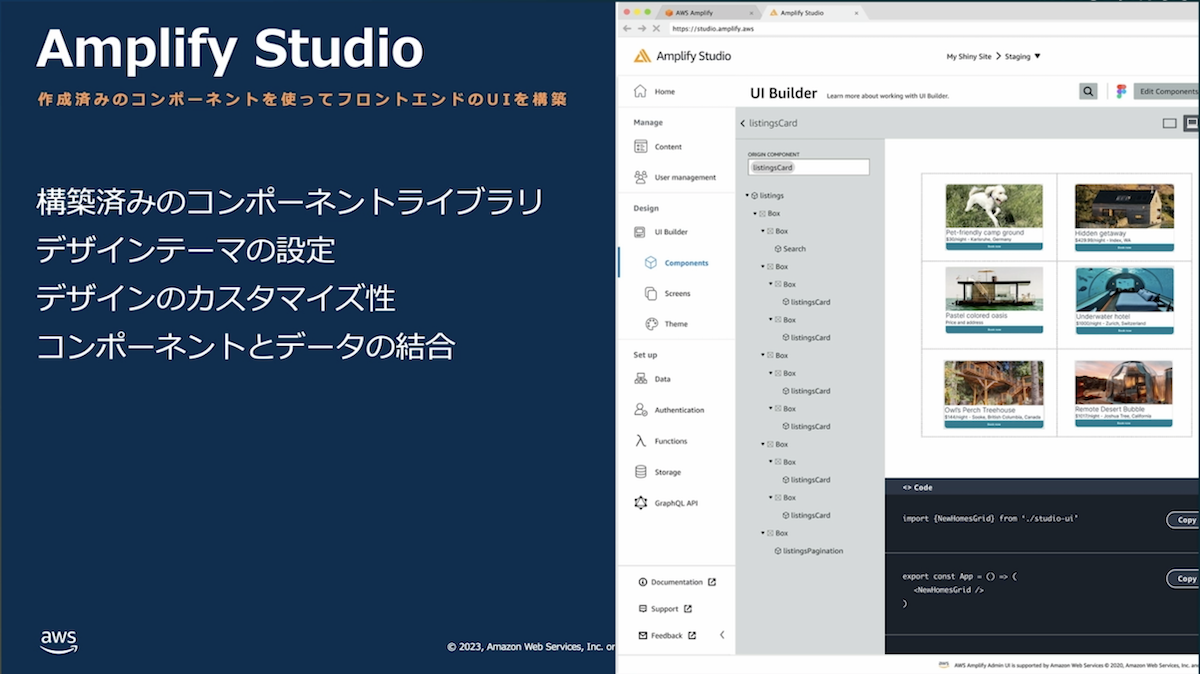Select the UI Builder sidebar icon

[x=640, y=232]
